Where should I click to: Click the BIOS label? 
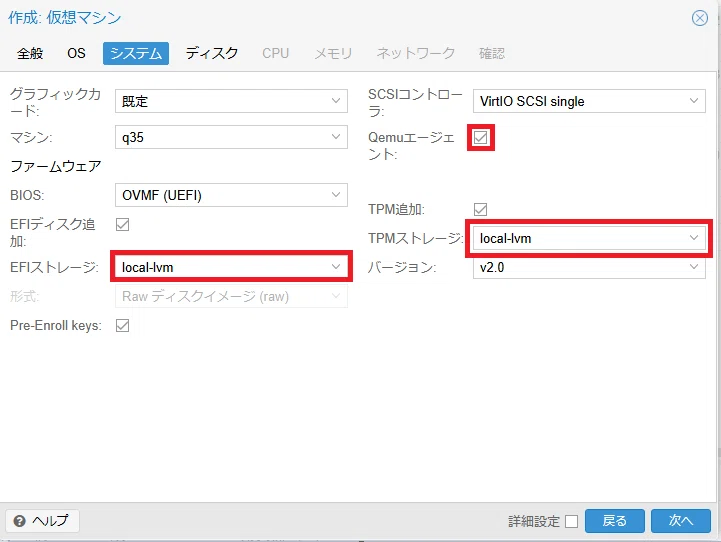(27, 195)
